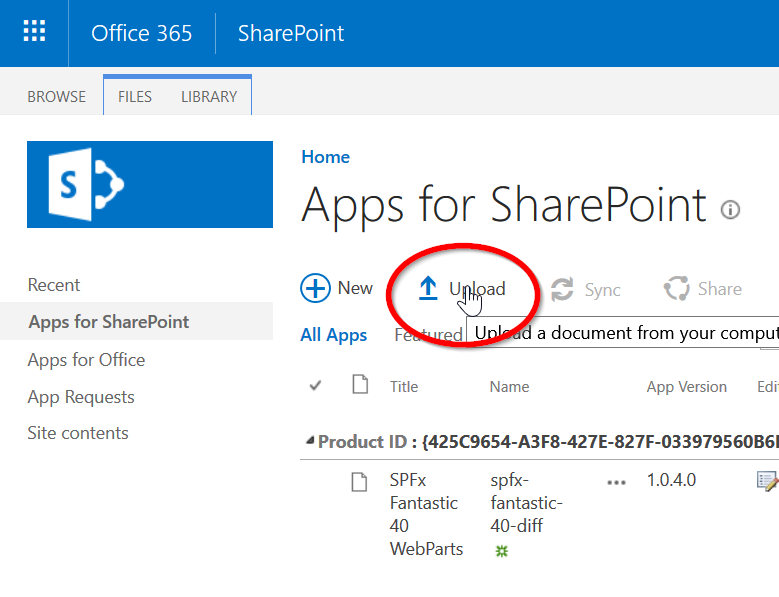Click the Upload arrow icon
Viewport: 779px width, 597px height.
(x=428, y=288)
